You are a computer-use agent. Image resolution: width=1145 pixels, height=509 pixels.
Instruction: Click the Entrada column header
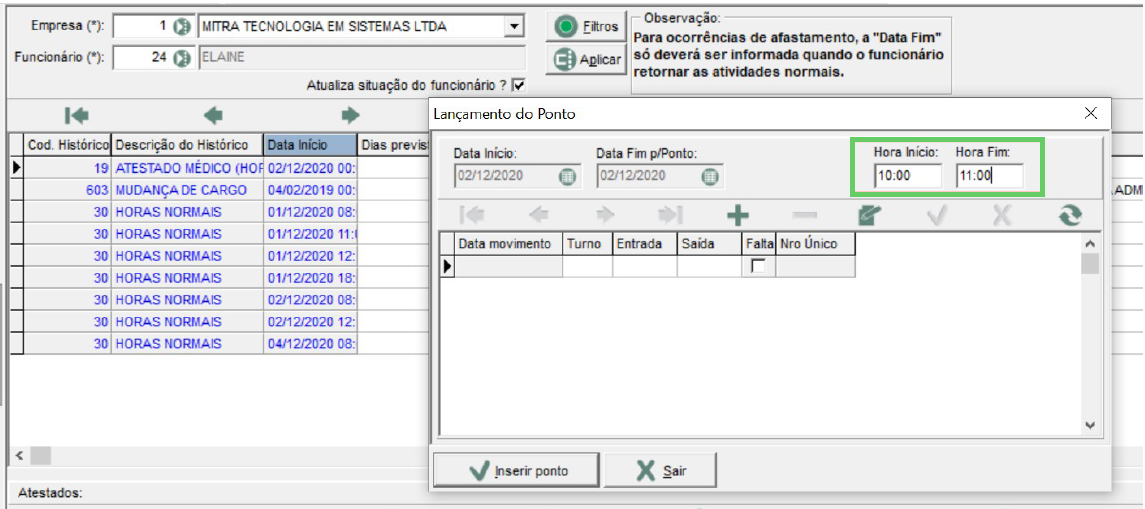(645, 244)
